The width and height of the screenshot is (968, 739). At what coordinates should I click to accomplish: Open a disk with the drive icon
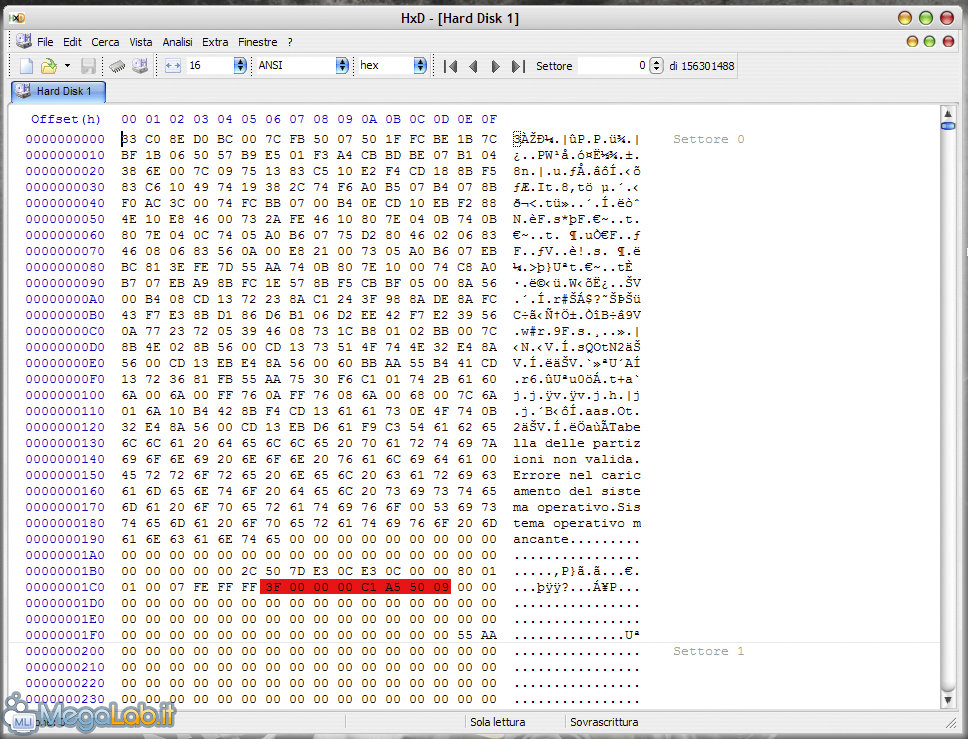(x=140, y=65)
